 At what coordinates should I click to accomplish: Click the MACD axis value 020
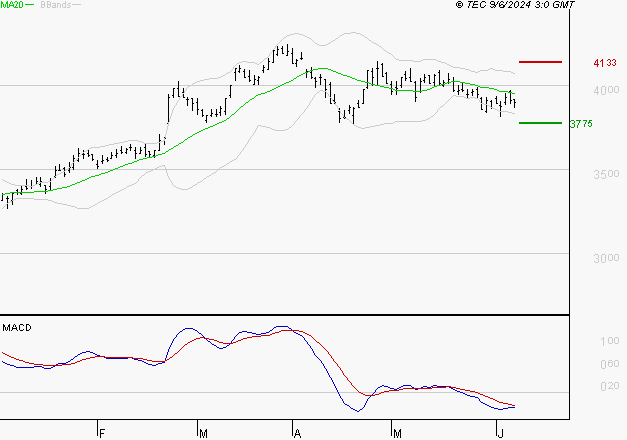(609, 386)
